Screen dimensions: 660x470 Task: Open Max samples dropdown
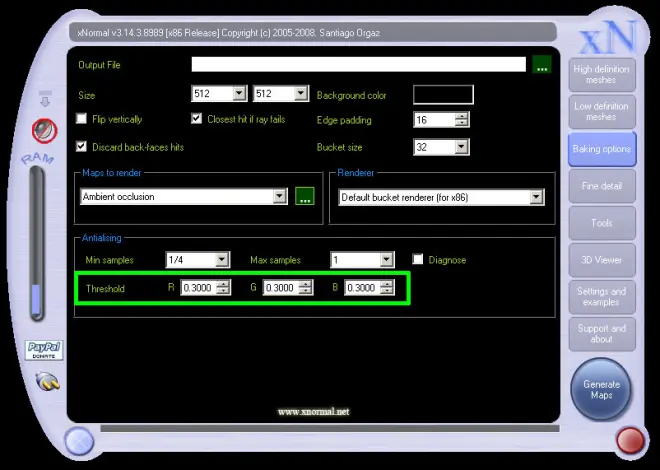pyautogui.click(x=386, y=260)
